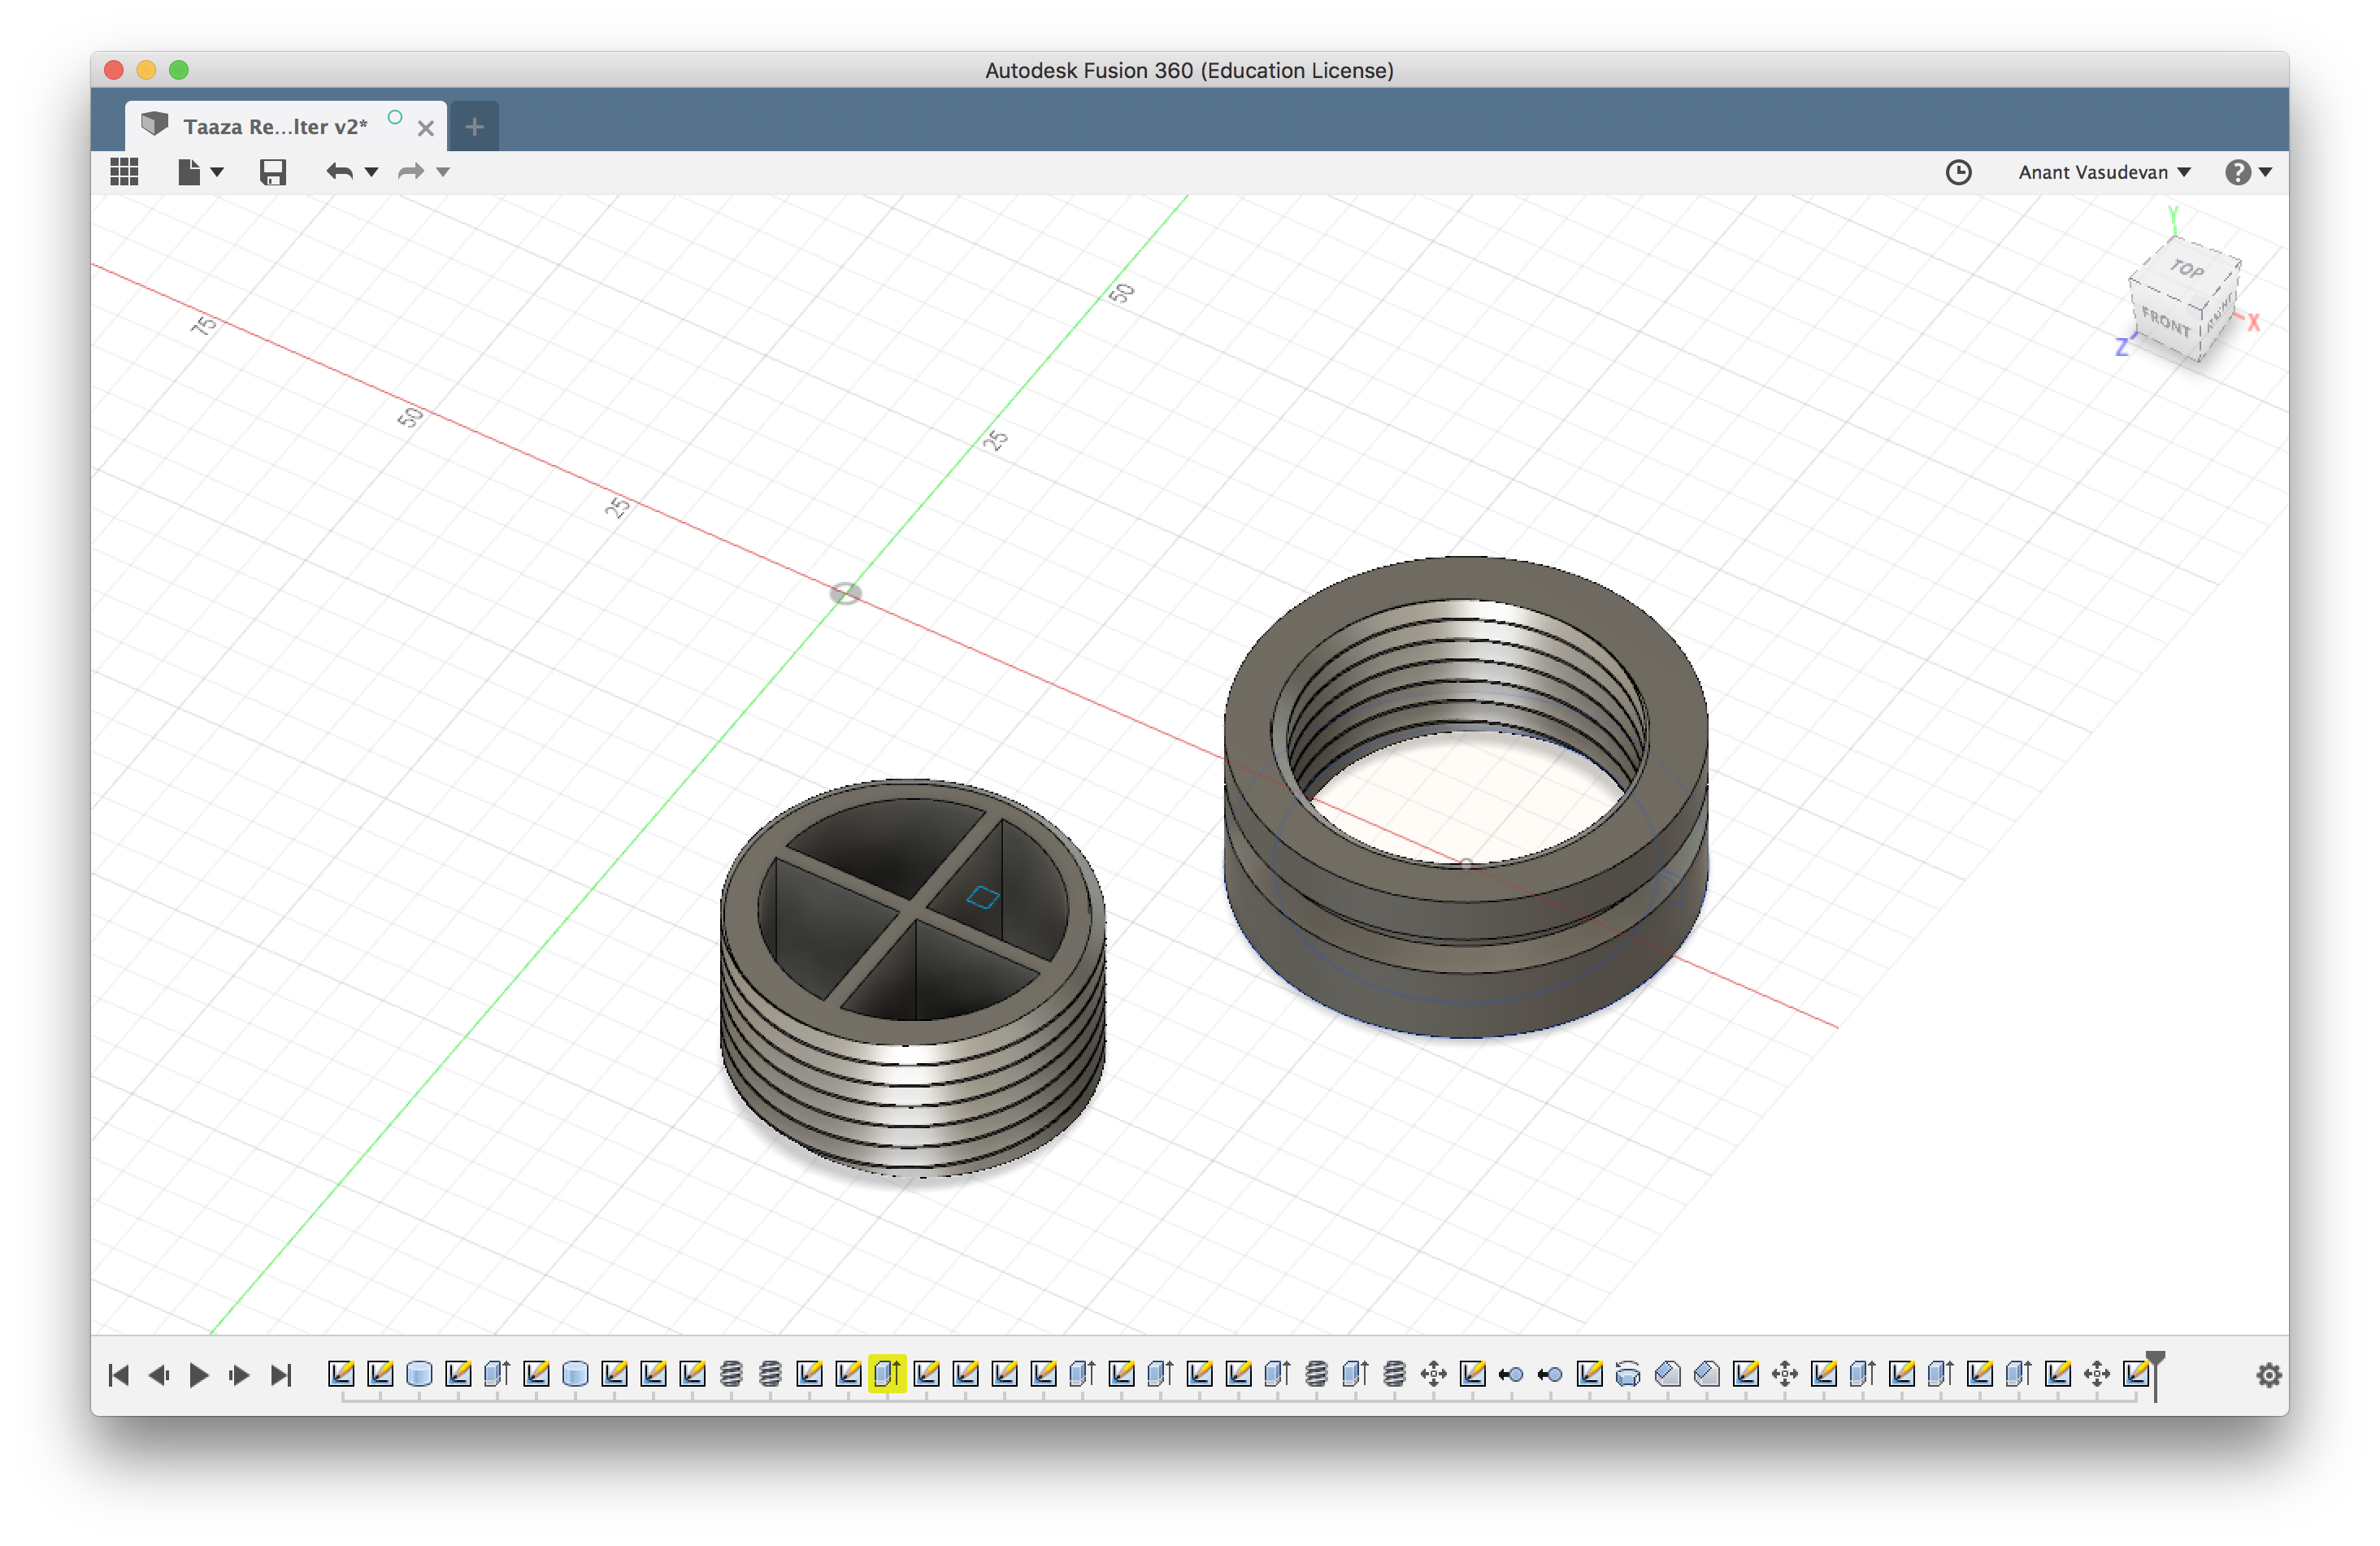This screenshot has width=2380, height=1546.
Task: Click the Save icon
Action: tap(273, 172)
